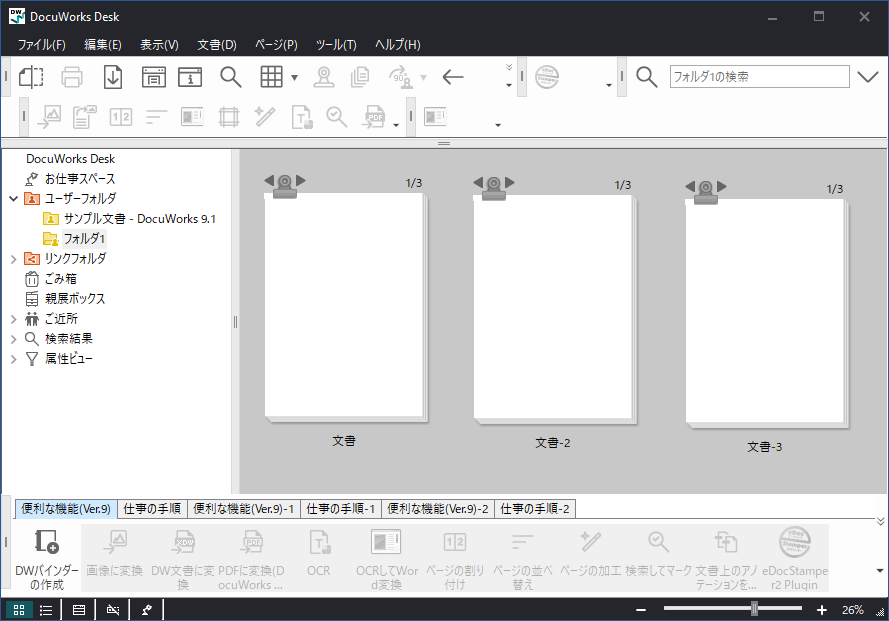Click the back arrow icon in the toolbar
Image resolution: width=889 pixels, height=621 pixels.
click(x=453, y=77)
